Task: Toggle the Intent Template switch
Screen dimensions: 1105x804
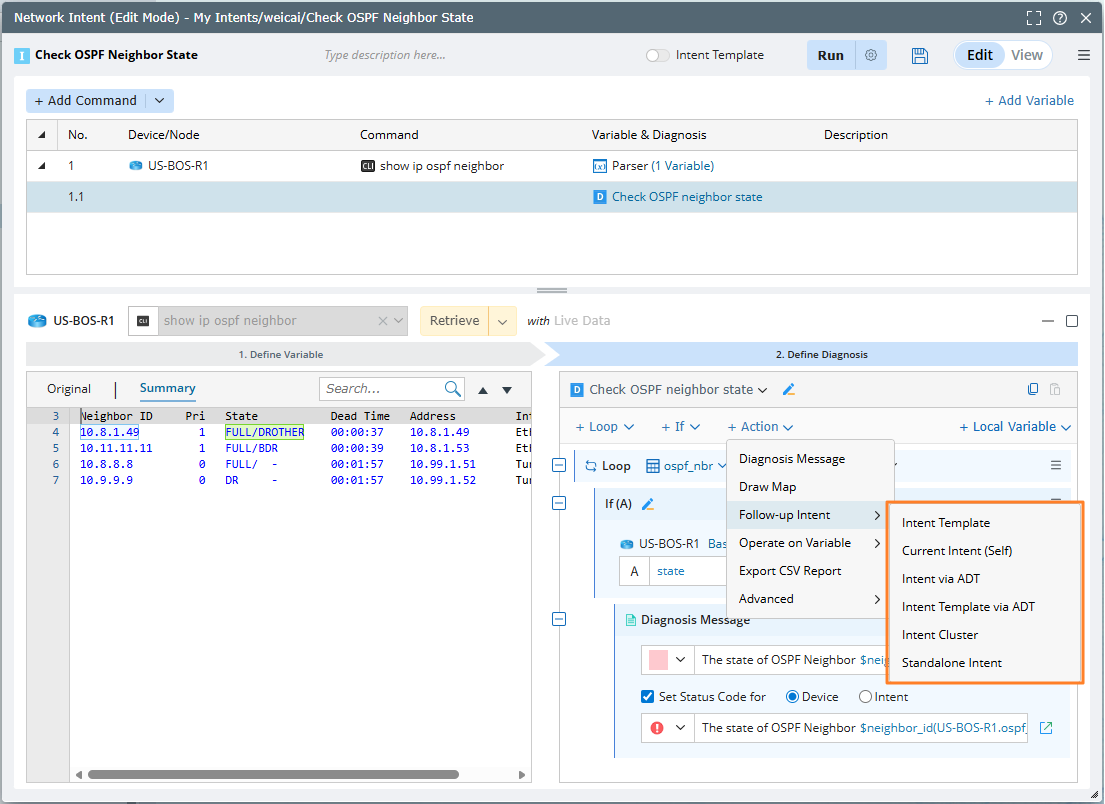Action: click(x=657, y=56)
